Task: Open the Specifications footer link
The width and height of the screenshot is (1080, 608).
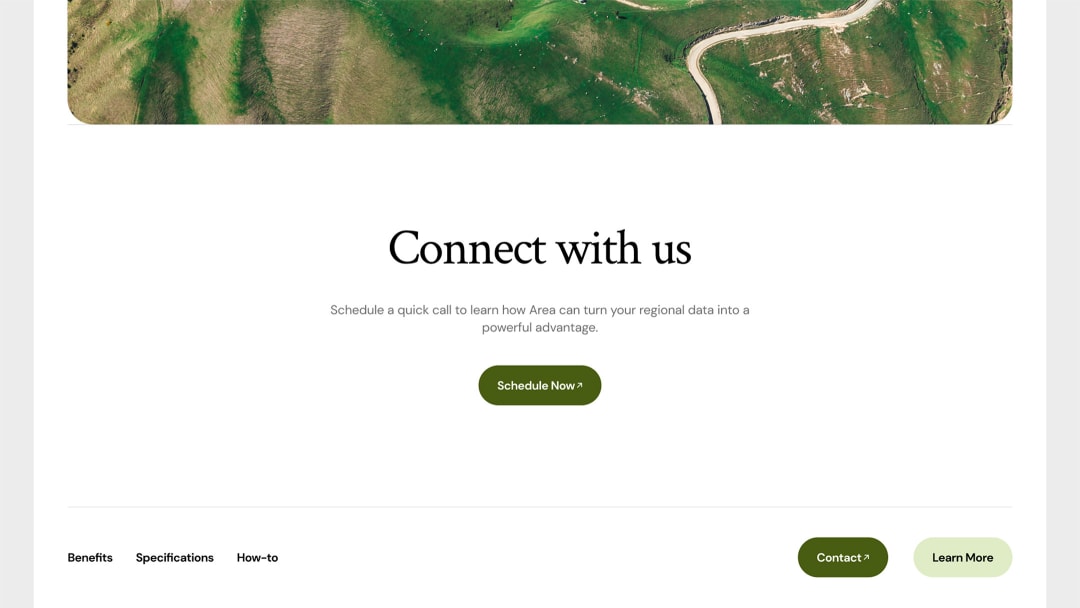Action: coord(174,558)
